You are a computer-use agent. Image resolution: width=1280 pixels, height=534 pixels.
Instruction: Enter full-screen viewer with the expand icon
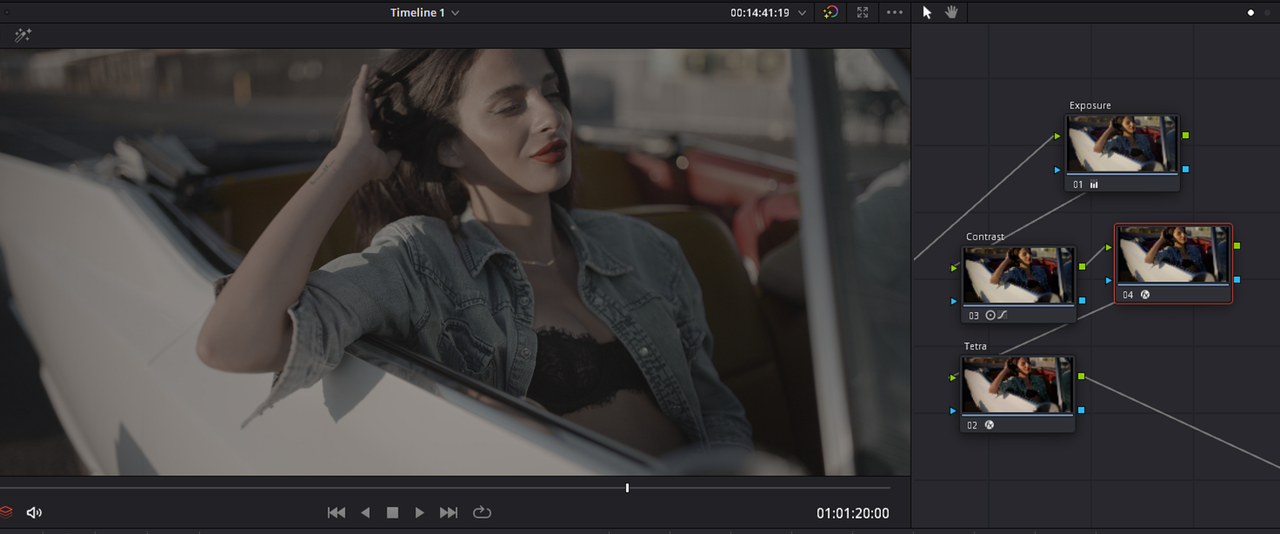tap(863, 13)
